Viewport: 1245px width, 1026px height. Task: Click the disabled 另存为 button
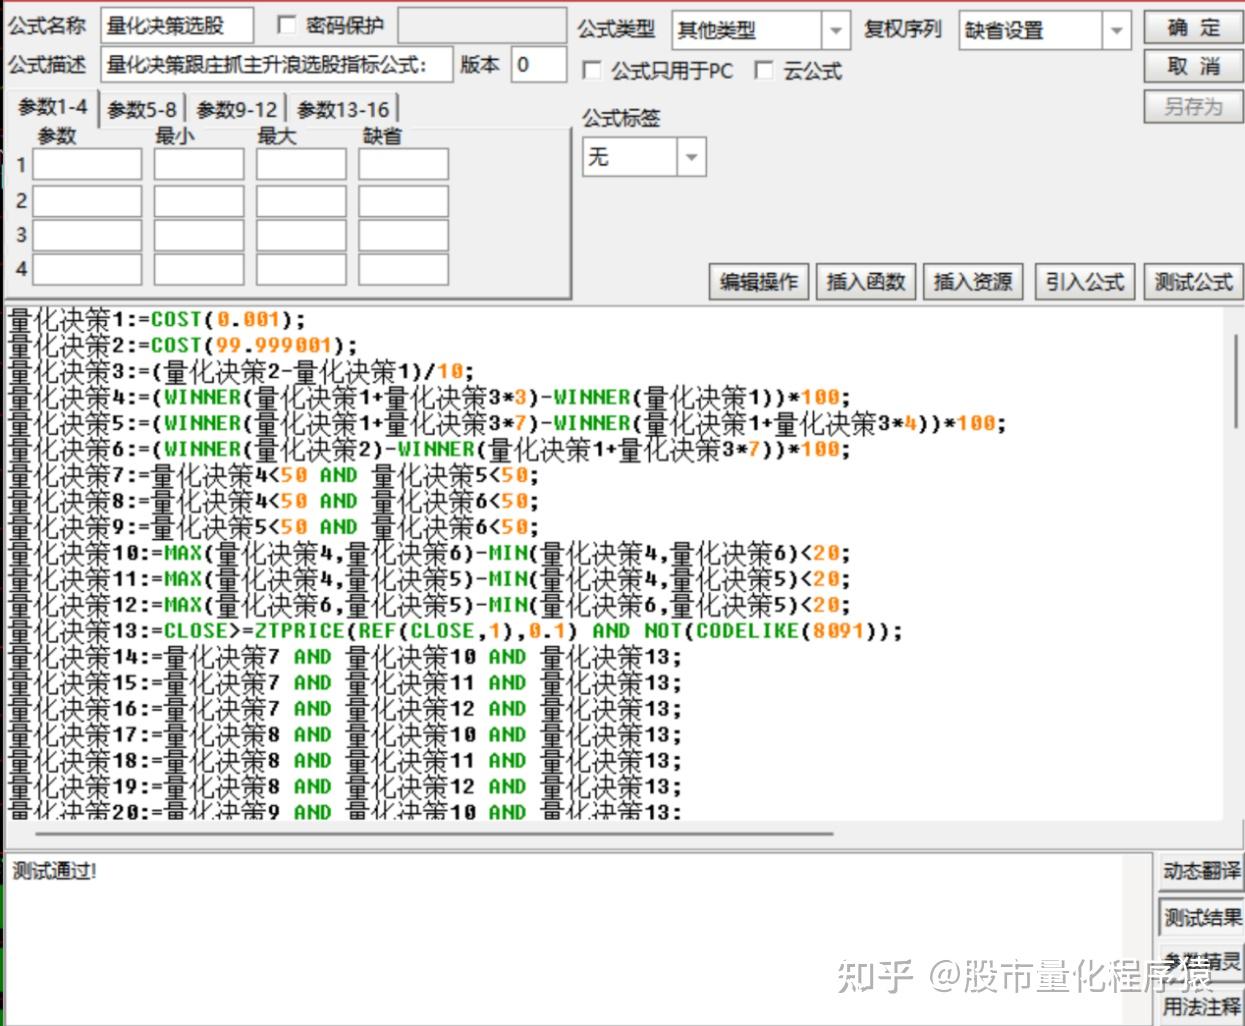click(1193, 106)
